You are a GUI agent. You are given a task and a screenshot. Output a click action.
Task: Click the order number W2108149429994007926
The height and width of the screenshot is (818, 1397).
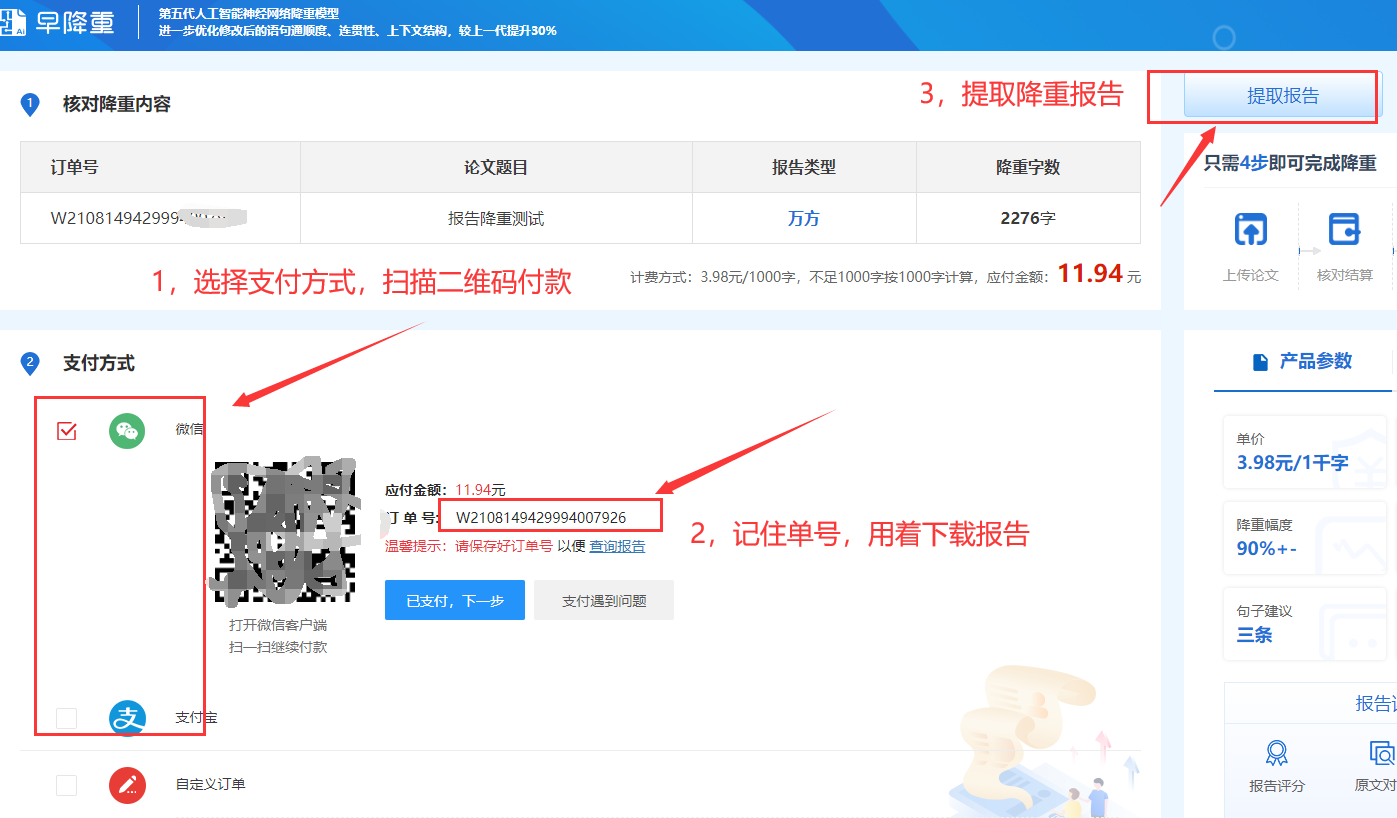(541, 517)
